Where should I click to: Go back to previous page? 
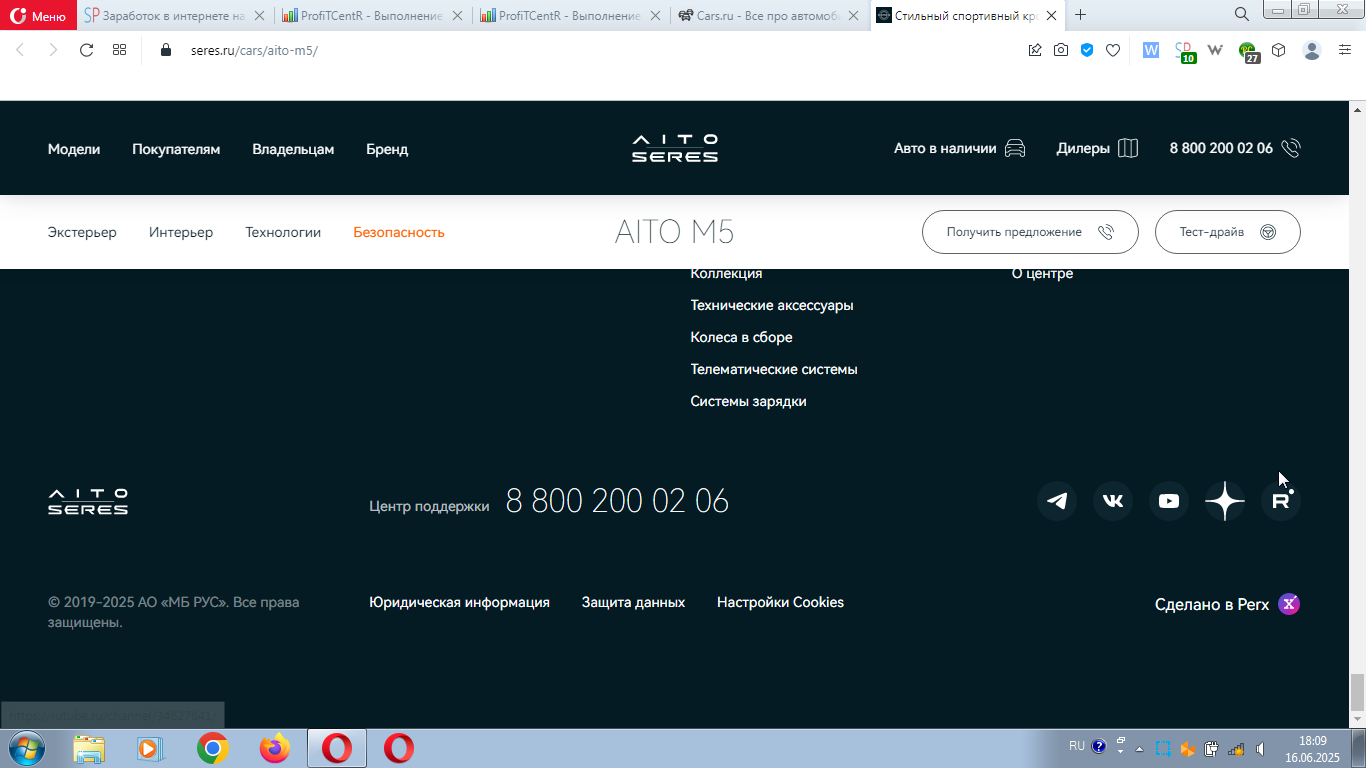20,50
